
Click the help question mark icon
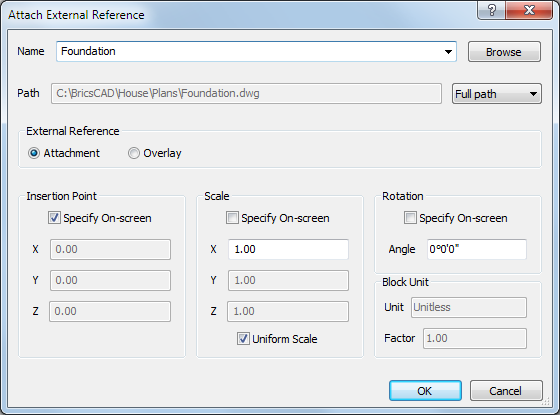491,10
